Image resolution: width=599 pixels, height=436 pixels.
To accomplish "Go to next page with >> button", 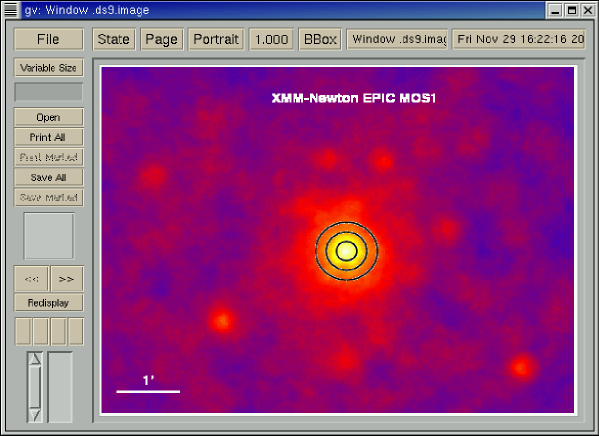I will point(67,279).
